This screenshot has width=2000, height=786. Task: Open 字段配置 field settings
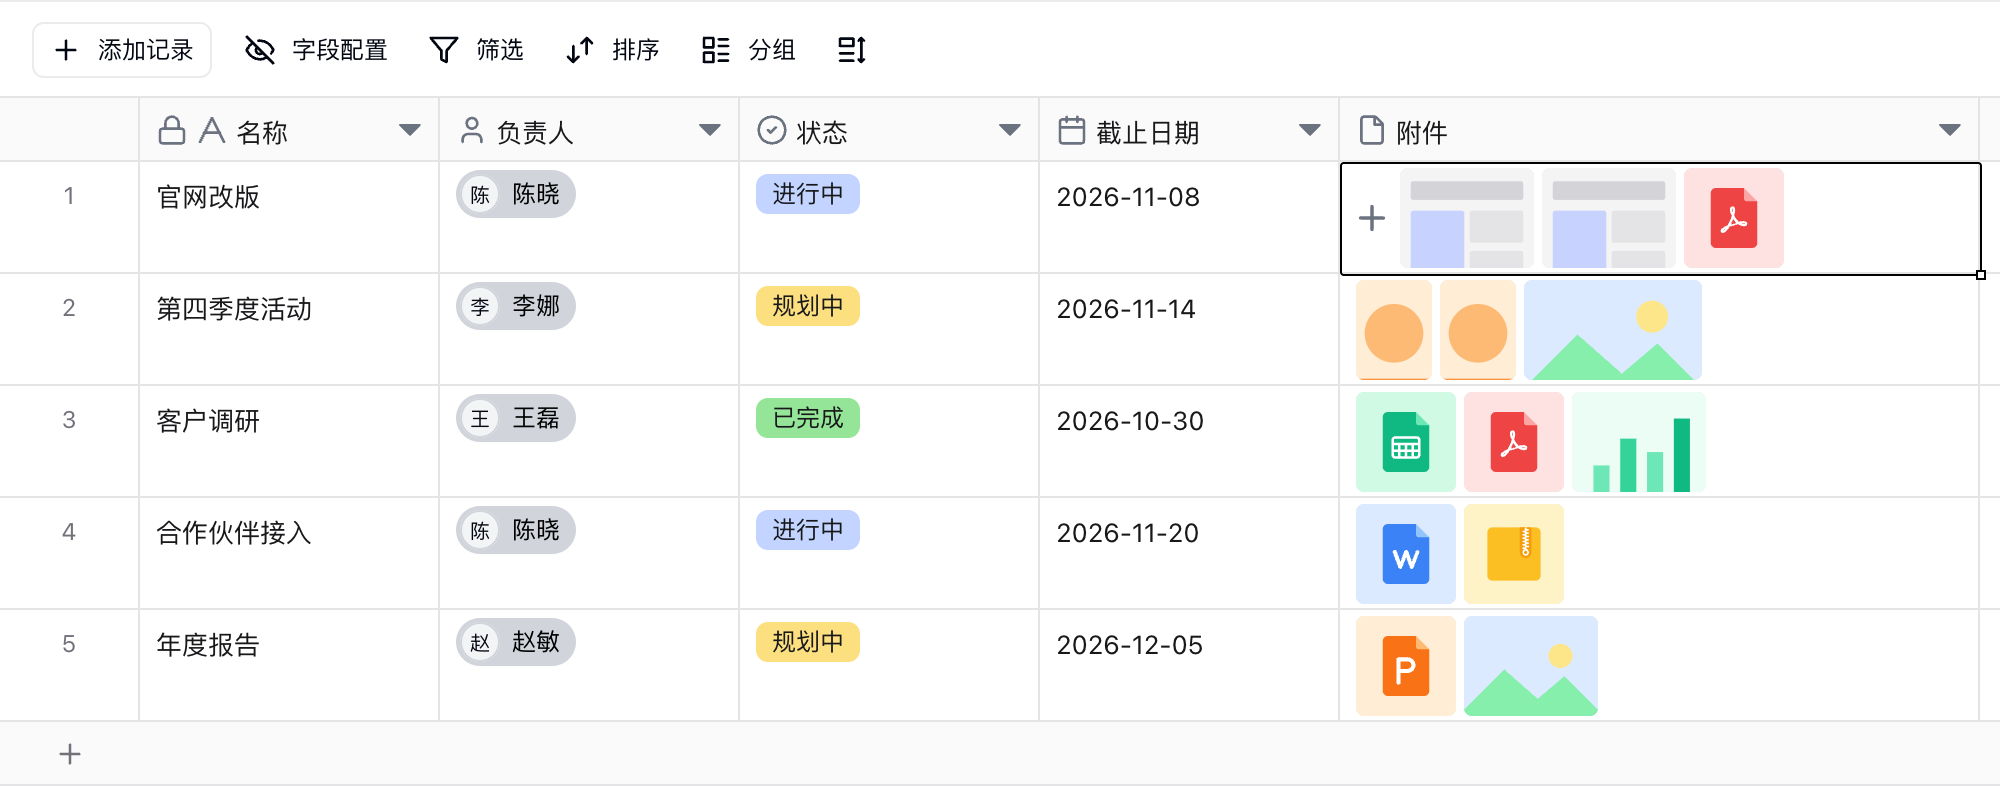pos(316,50)
